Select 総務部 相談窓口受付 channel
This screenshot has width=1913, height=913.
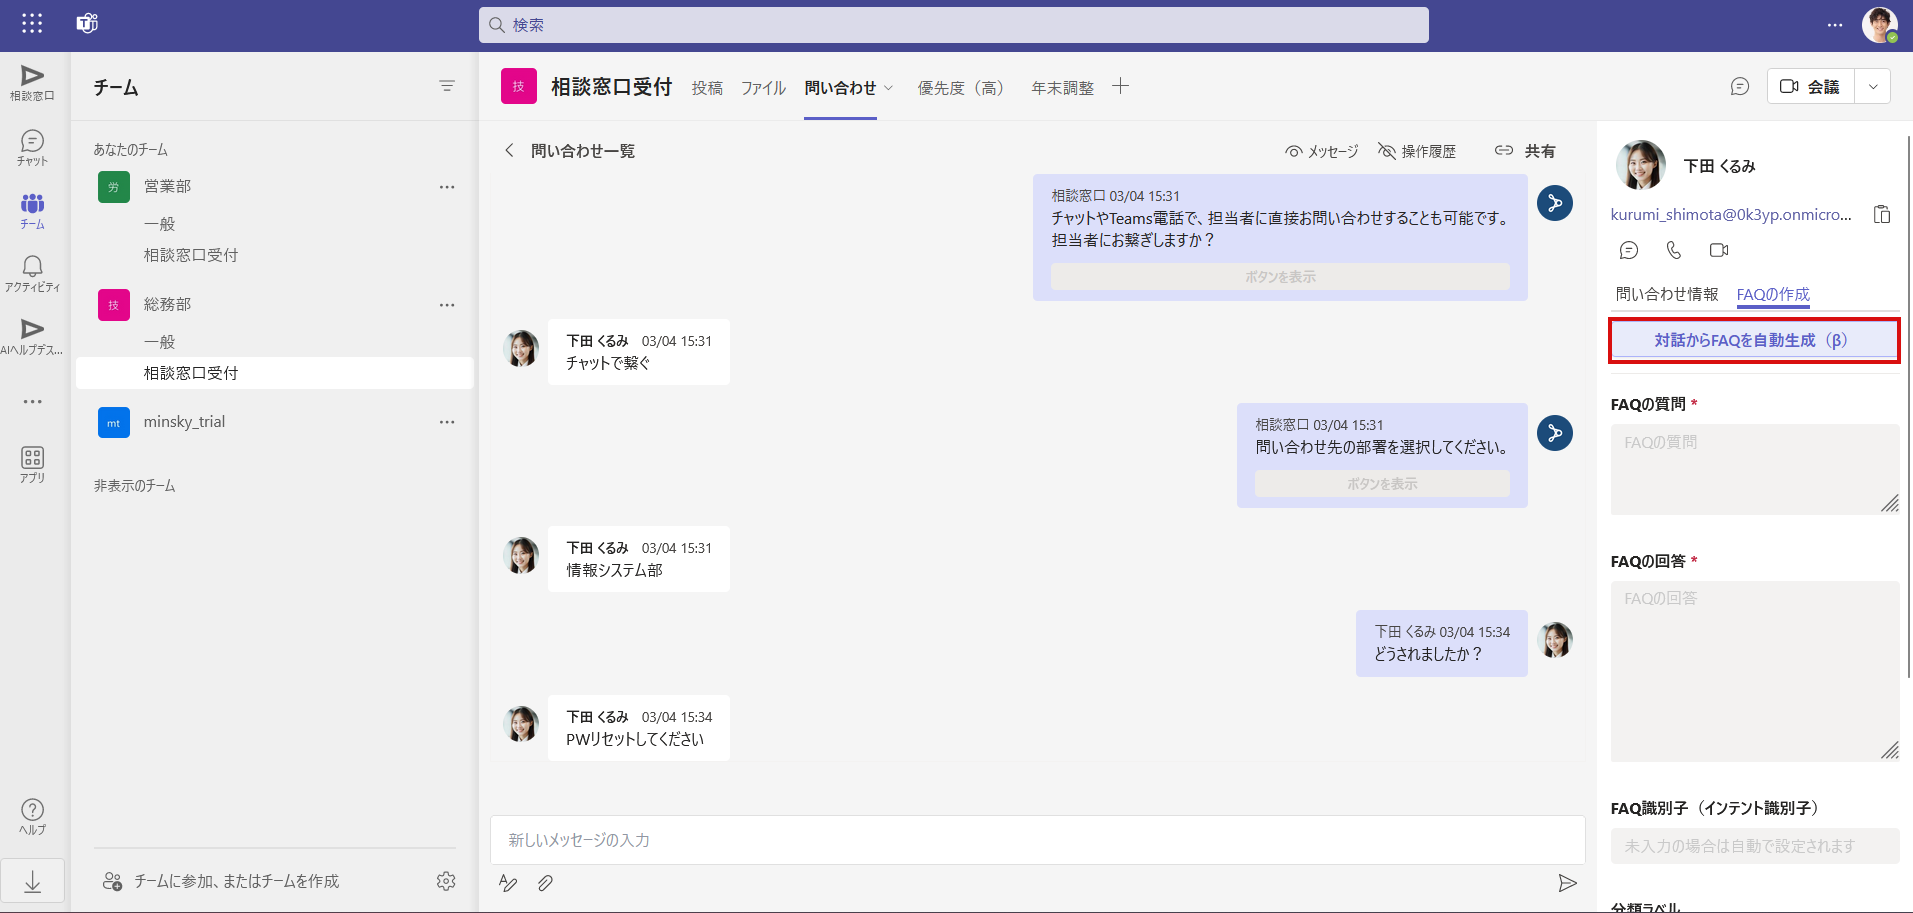click(275, 373)
